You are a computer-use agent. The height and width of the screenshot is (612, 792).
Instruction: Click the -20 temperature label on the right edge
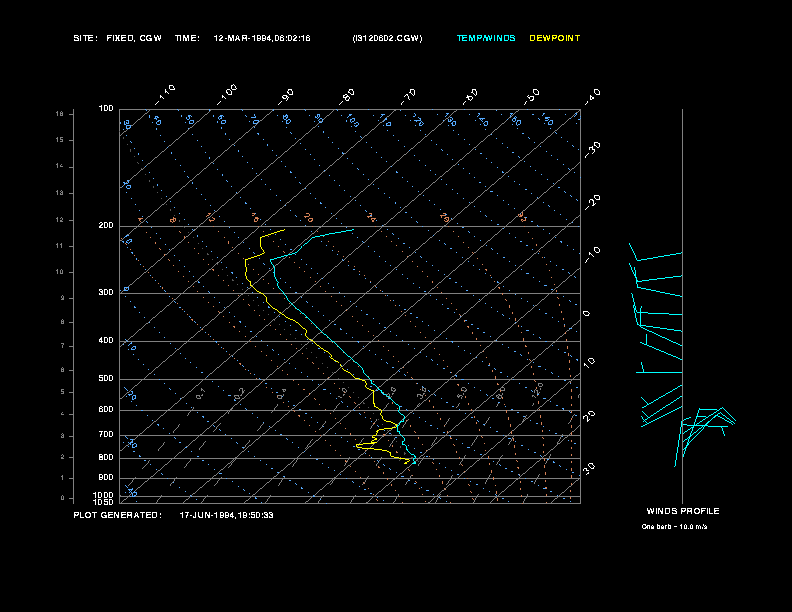592,202
